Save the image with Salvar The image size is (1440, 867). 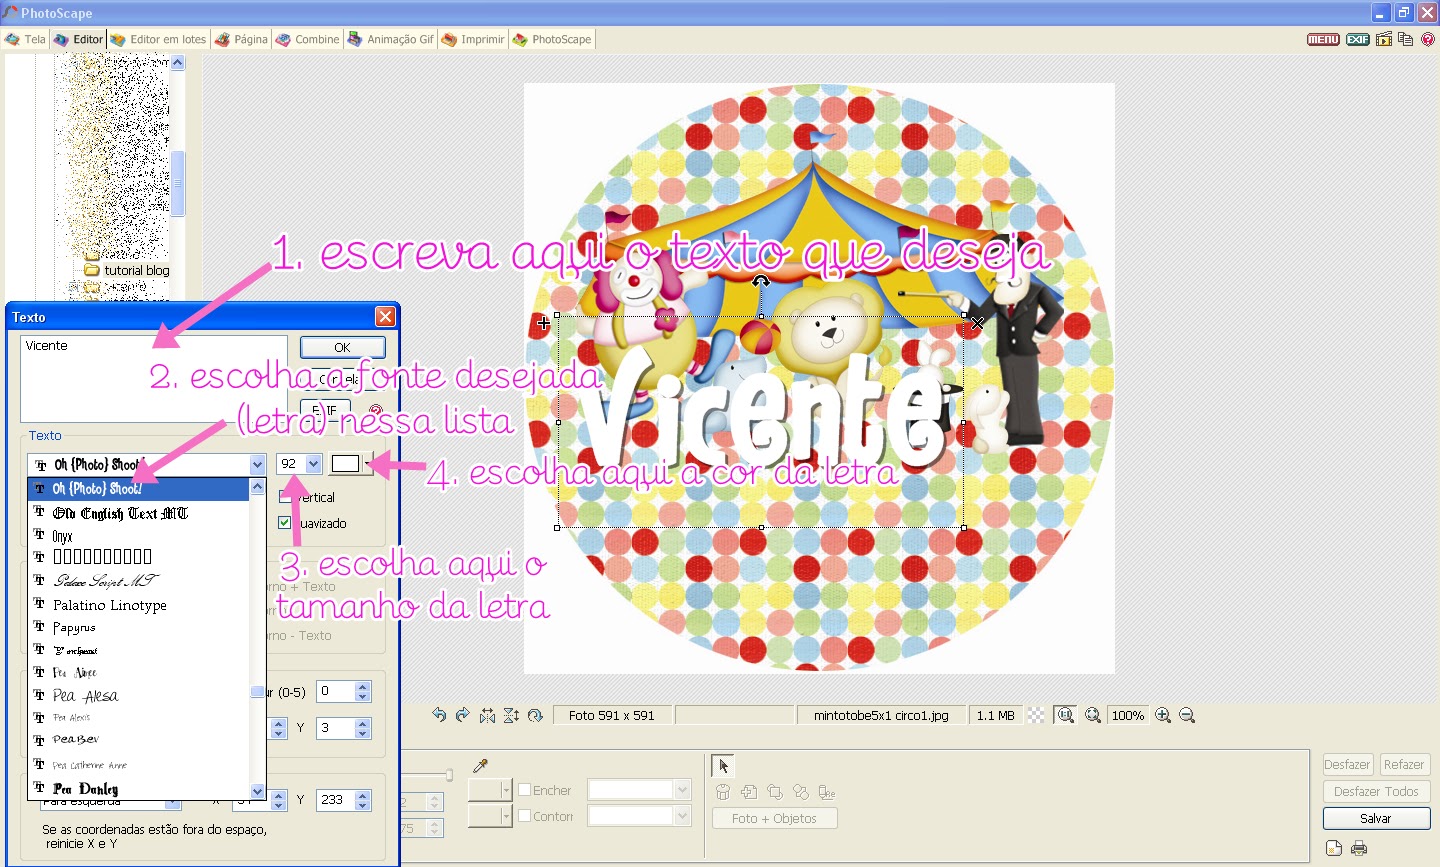1376,818
